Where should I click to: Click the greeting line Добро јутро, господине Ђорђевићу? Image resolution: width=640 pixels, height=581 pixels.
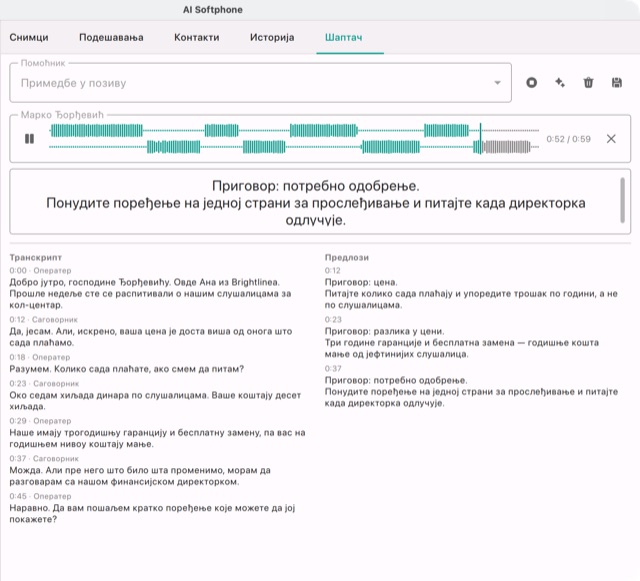[x=144, y=282]
